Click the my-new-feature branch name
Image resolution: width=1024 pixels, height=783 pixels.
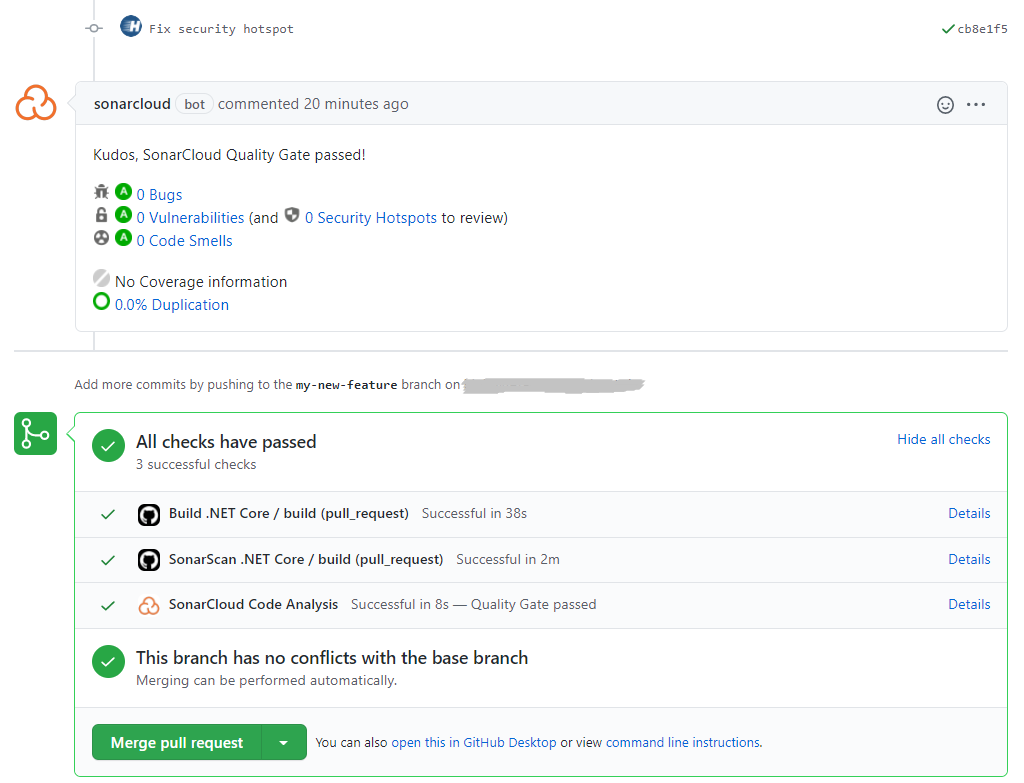point(346,385)
